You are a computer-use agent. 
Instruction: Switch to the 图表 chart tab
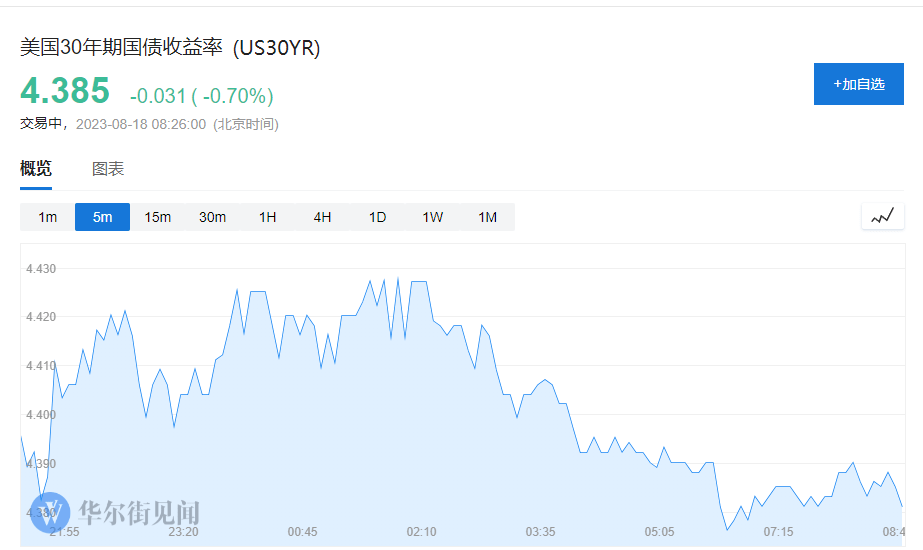tap(108, 169)
